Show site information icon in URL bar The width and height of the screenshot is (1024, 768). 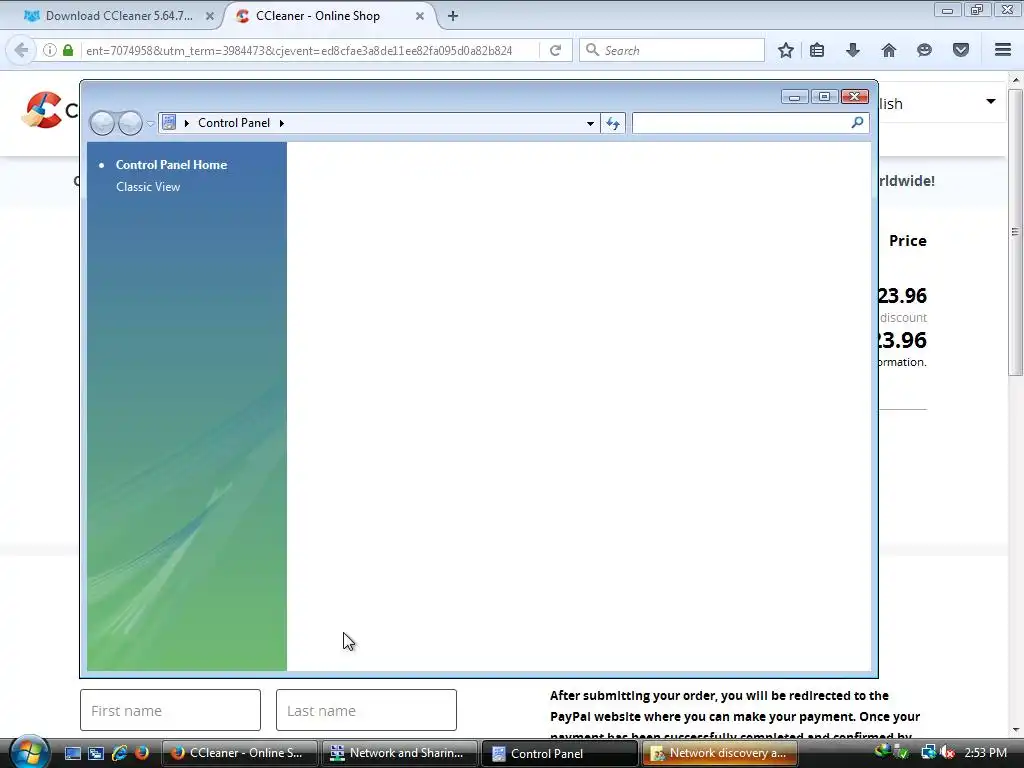coord(50,50)
